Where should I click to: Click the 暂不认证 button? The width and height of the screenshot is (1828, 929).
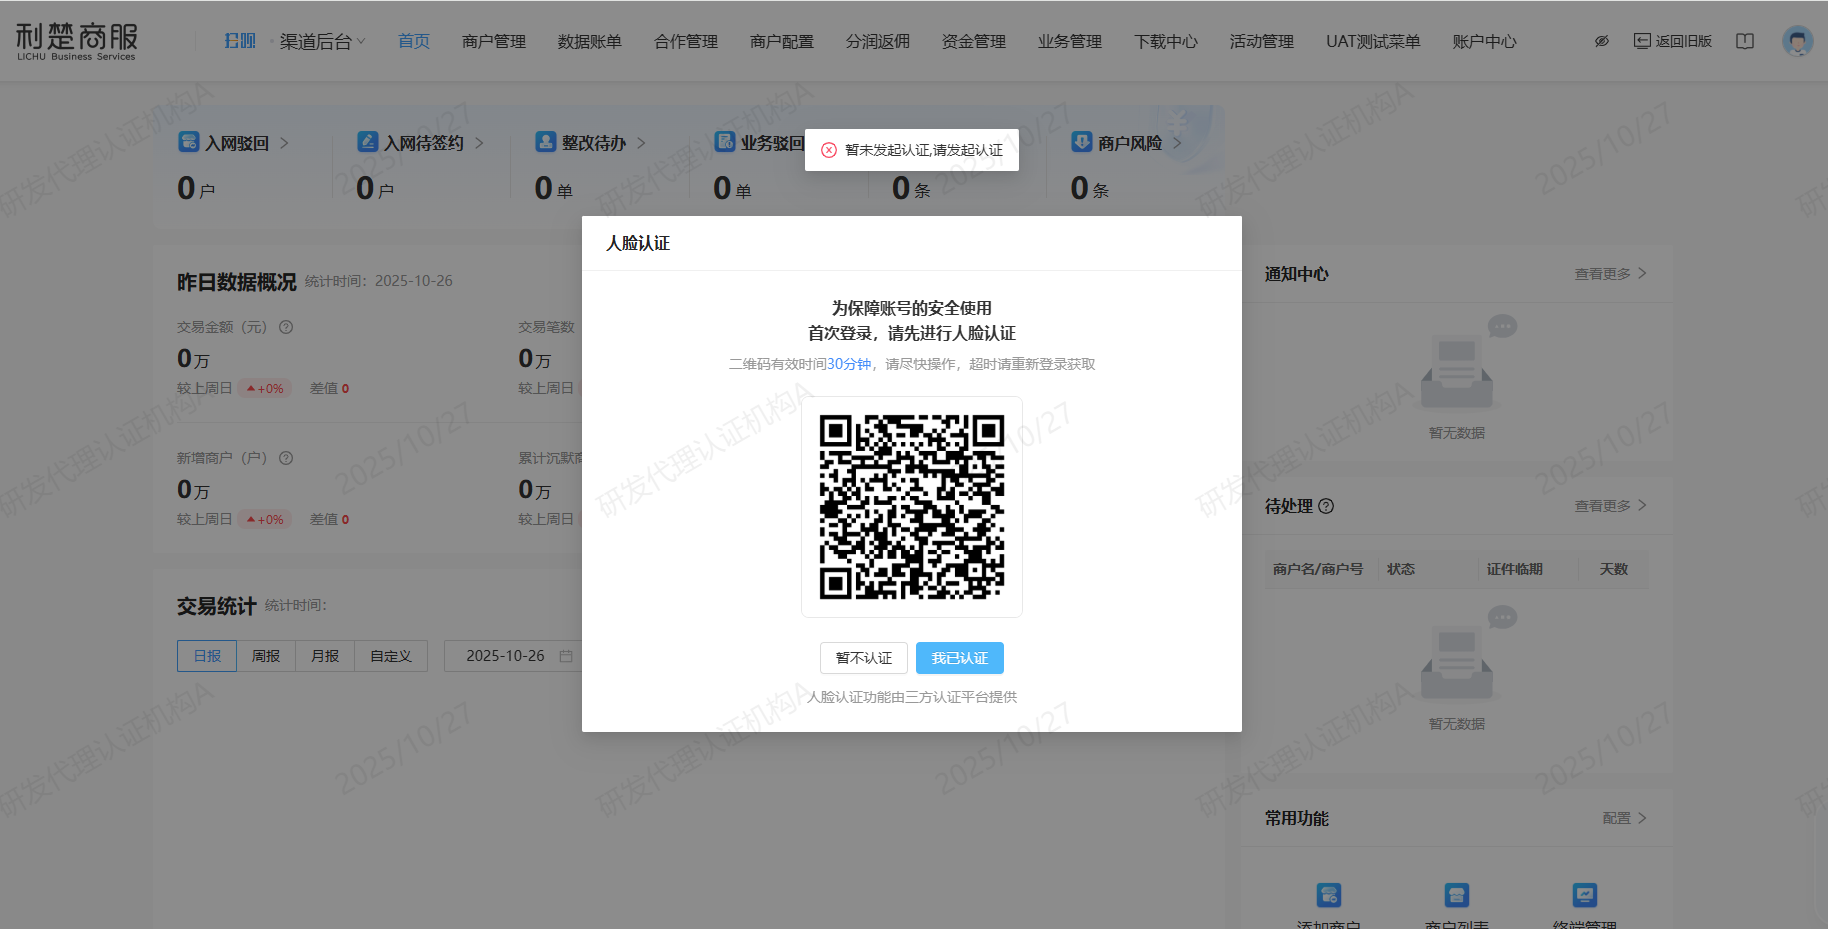click(x=863, y=658)
